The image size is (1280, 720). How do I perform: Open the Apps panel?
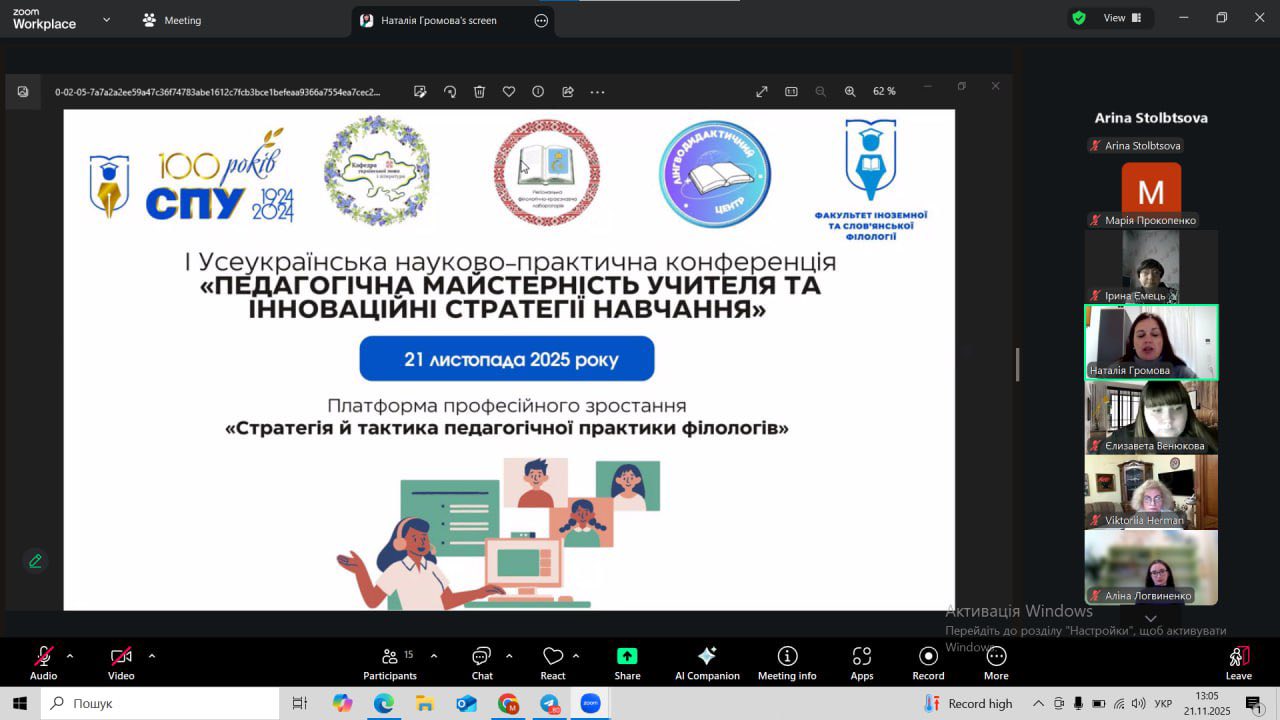point(862,662)
